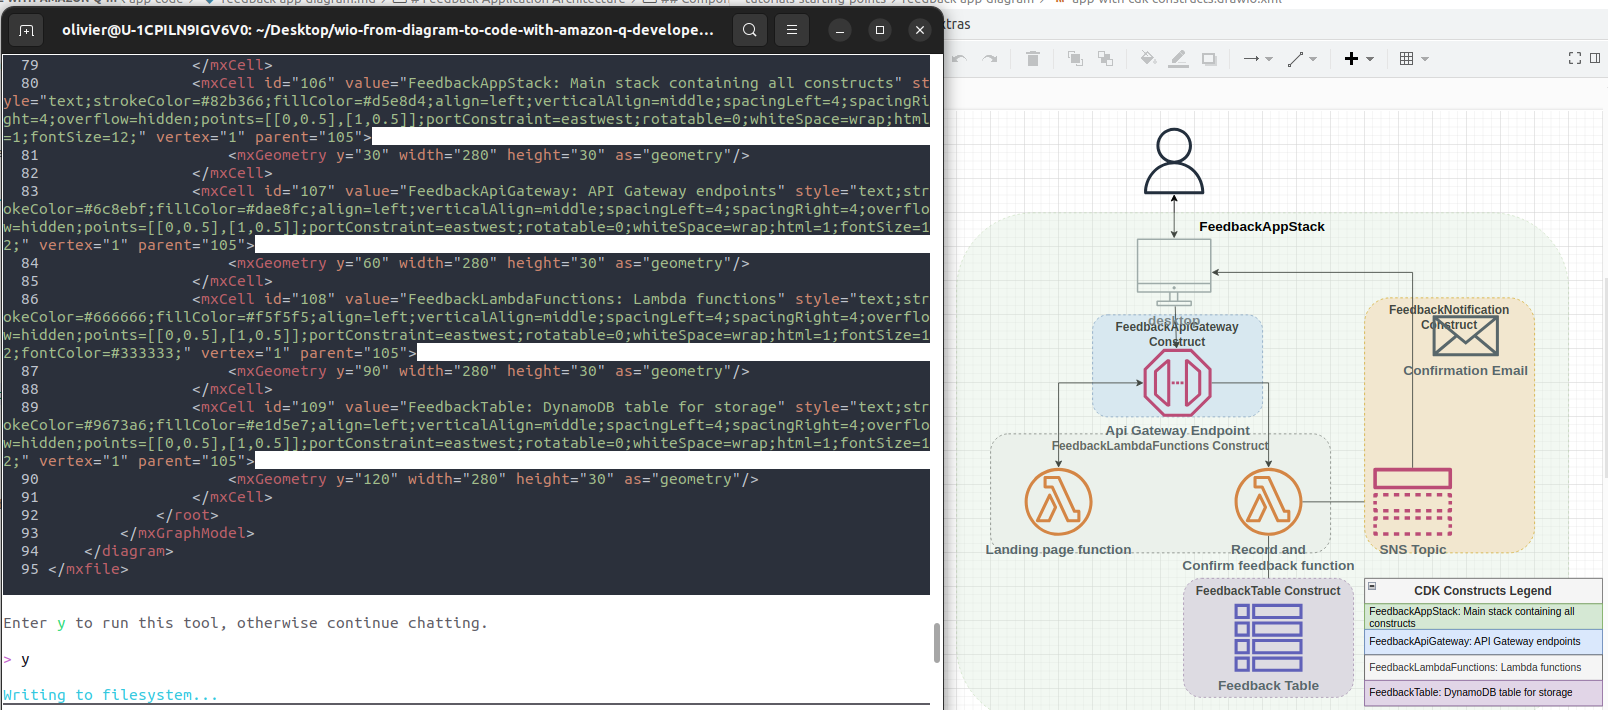The height and width of the screenshot is (710, 1608).
Task: Send selection to back icon
Action: pyautogui.click(x=1105, y=59)
